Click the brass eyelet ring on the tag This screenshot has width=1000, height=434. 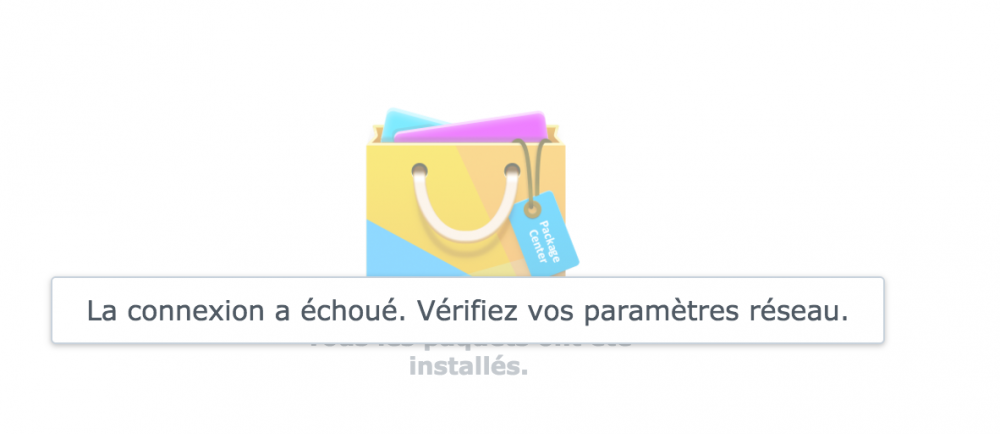tap(532, 208)
